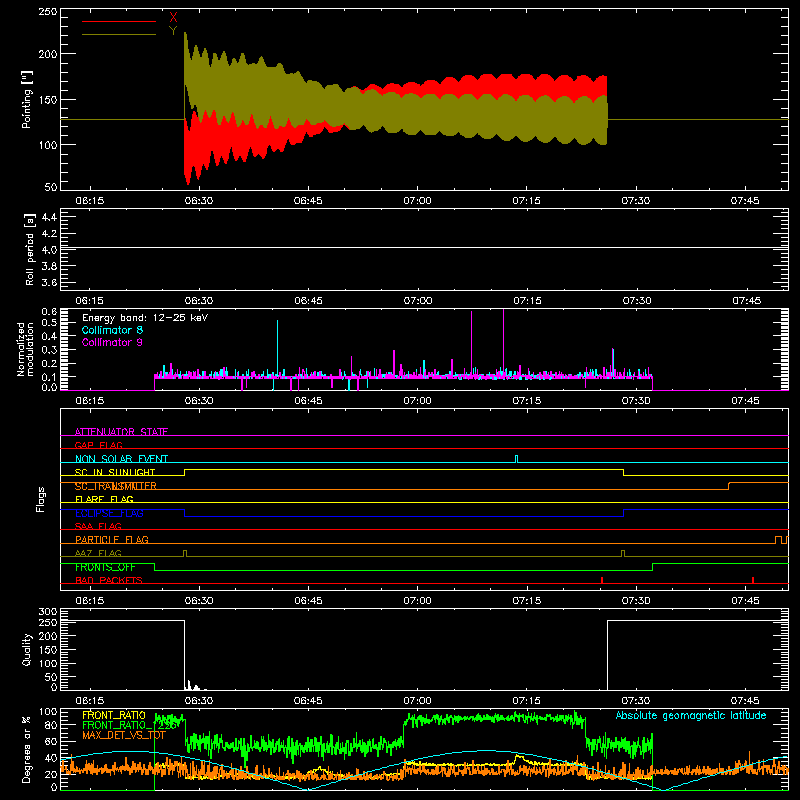Click the tall cyan Collimator 8 spike
Image resolution: width=800 pixels, height=800 pixels.
click(x=278, y=348)
